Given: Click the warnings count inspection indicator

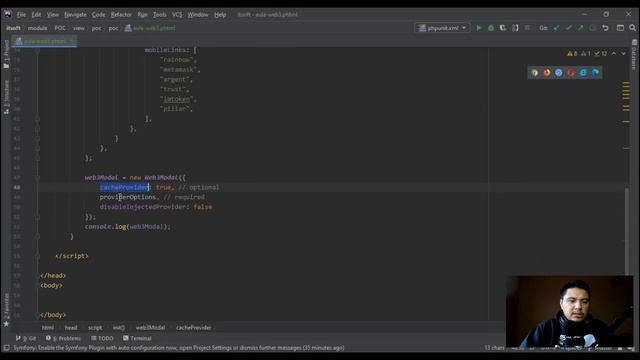Looking at the screenshot, I should click(572, 53).
